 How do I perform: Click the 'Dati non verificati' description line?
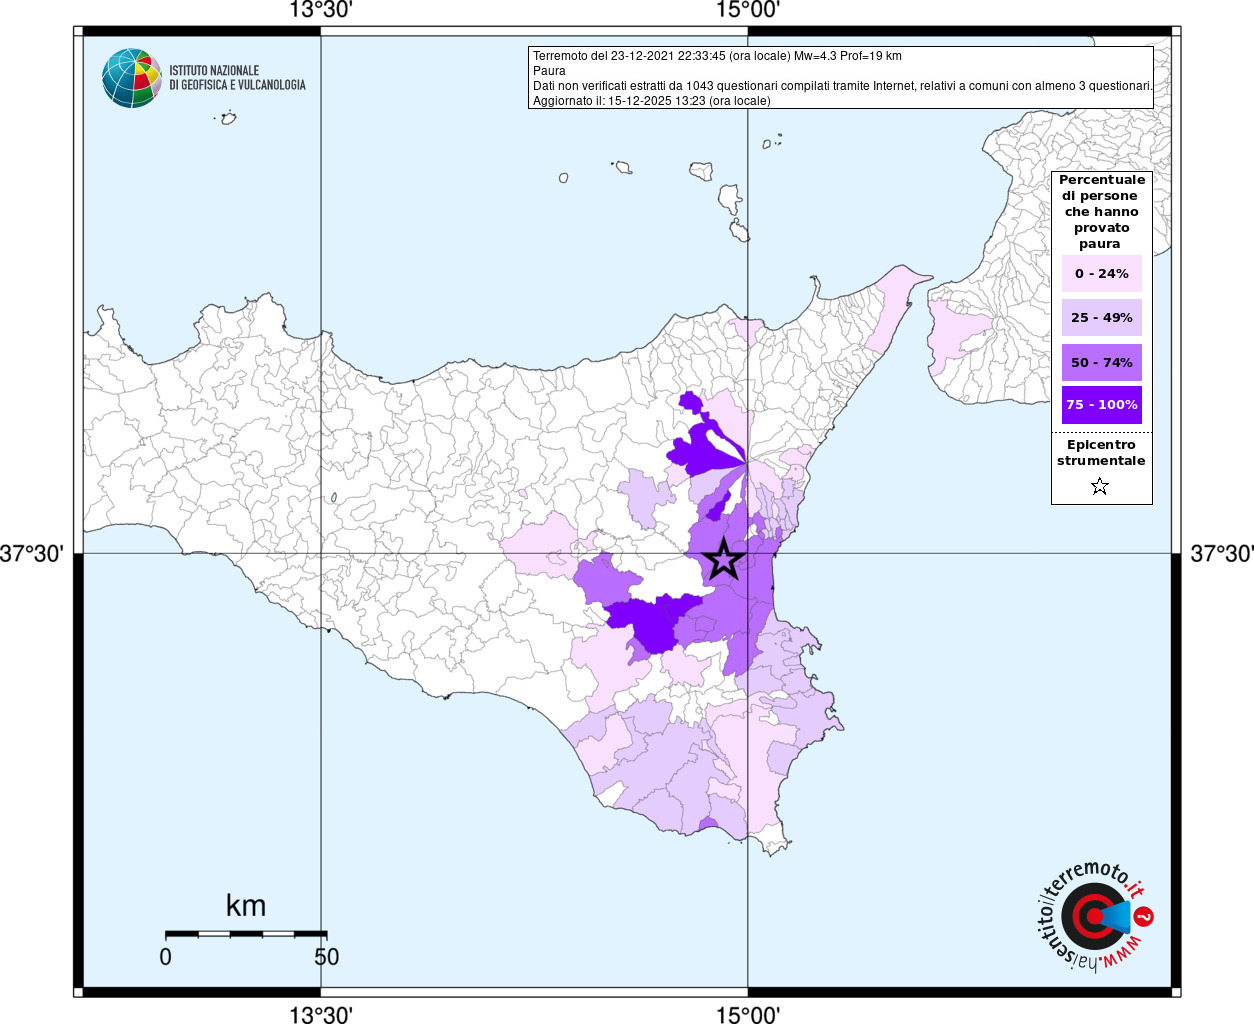[842, 86]
